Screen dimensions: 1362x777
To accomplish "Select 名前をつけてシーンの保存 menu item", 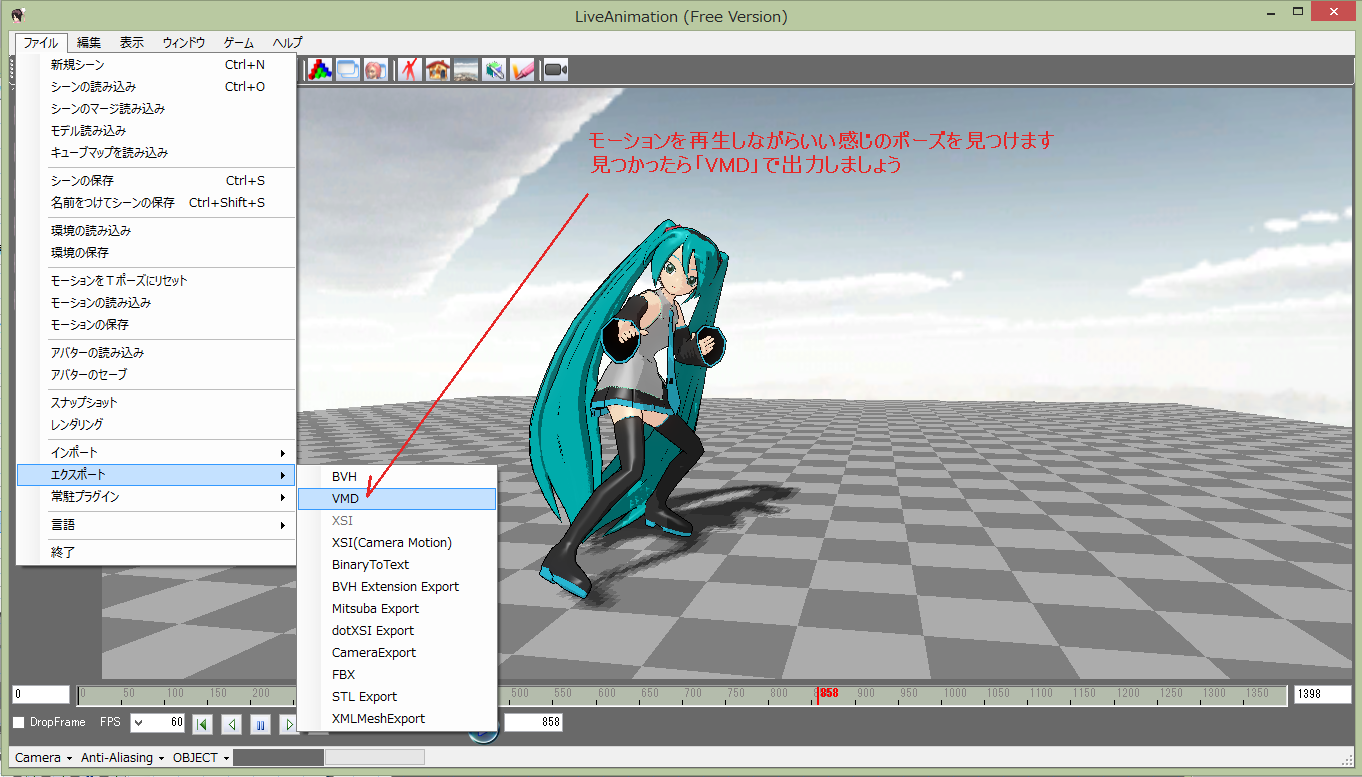I will pos(157,203).
